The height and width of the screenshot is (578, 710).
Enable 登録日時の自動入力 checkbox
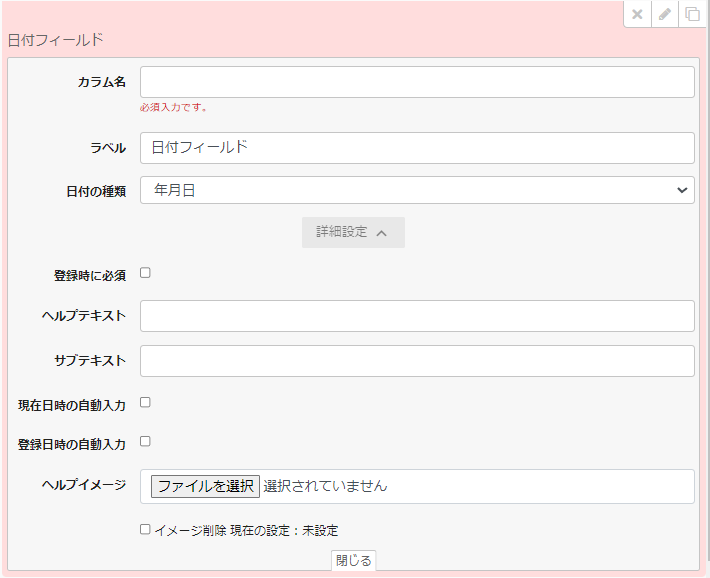[145, 441]
